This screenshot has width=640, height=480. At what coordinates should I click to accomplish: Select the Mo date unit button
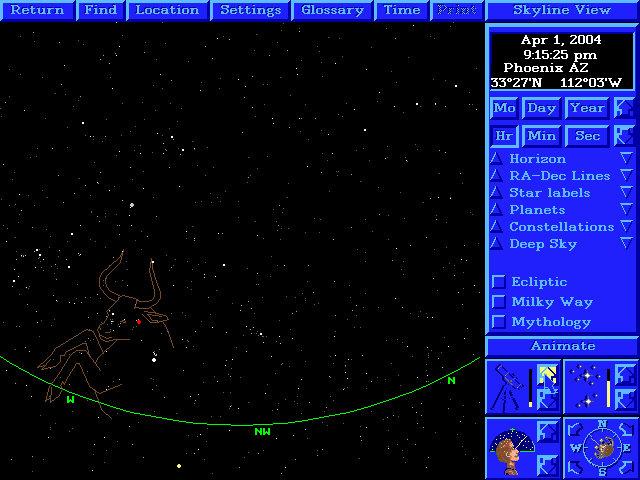tap(504, 108)
